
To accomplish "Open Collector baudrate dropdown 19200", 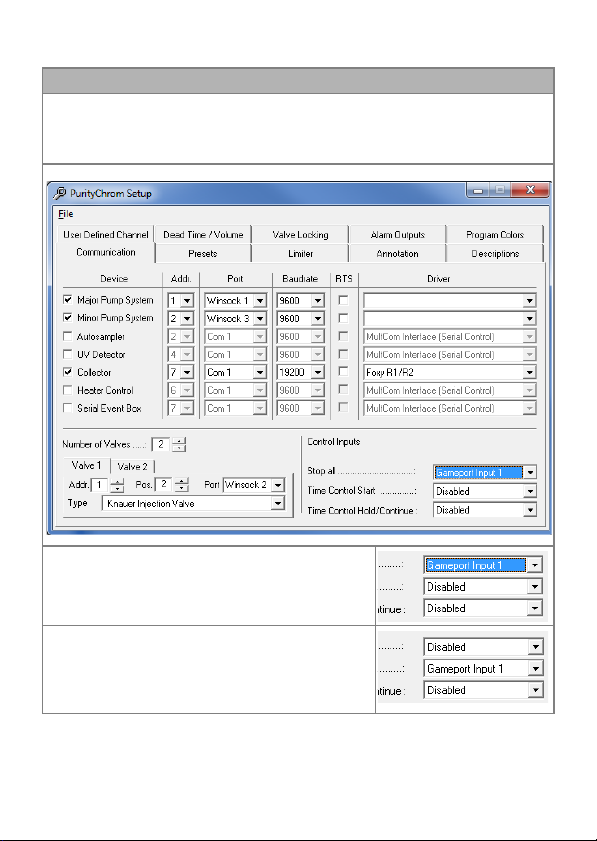I will (x=318, y=372).
